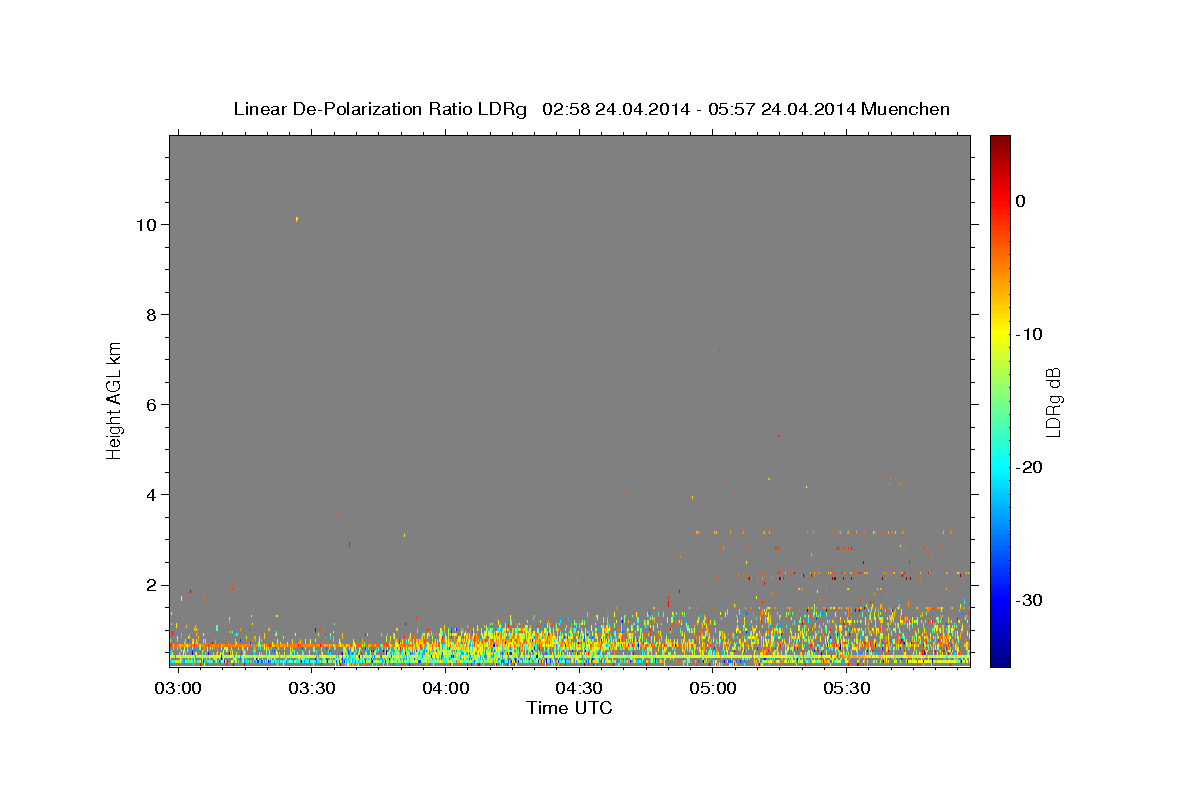Click the colorbar value '-20'
1200x800 pixels.
click(1029, 467)
